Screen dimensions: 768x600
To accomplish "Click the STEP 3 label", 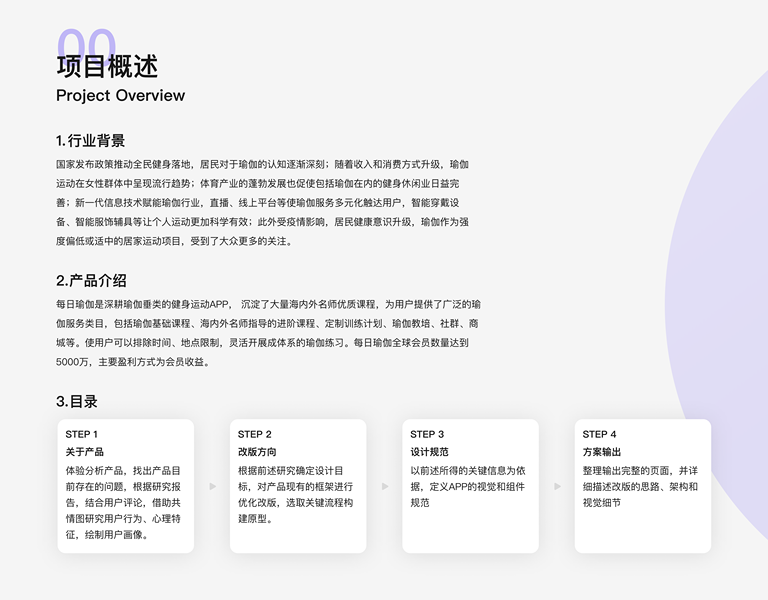I will (x=427, y=434).
